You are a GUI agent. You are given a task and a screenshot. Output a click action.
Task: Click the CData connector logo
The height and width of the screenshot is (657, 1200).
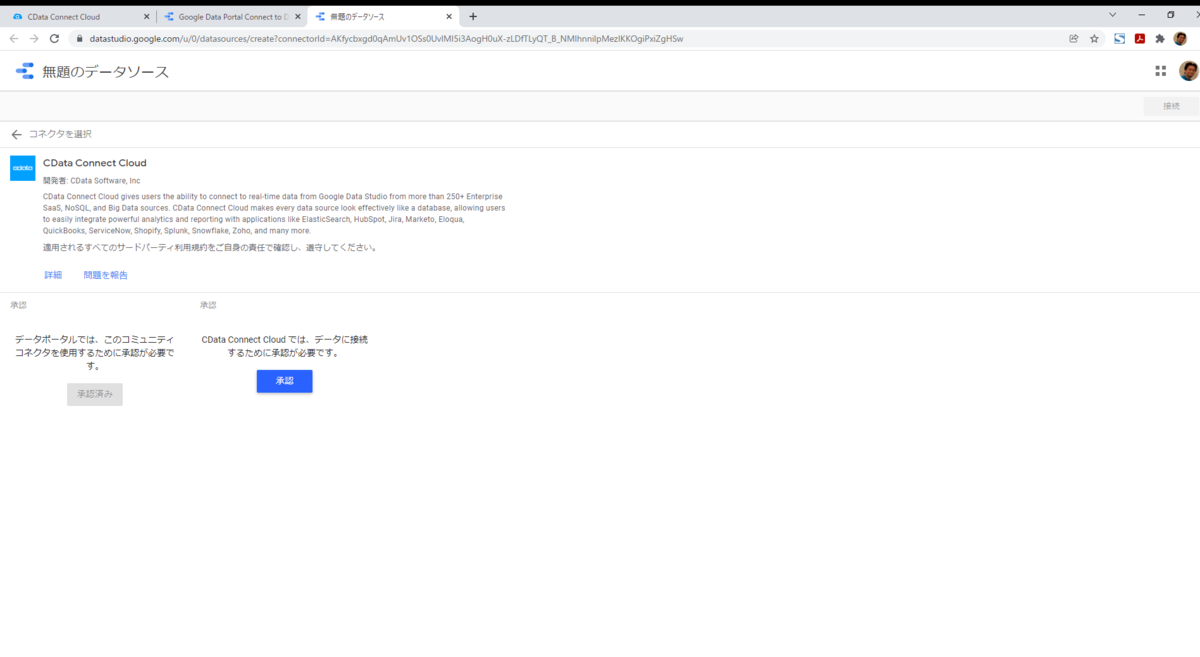pyautogui.click(x=23, y=168)
